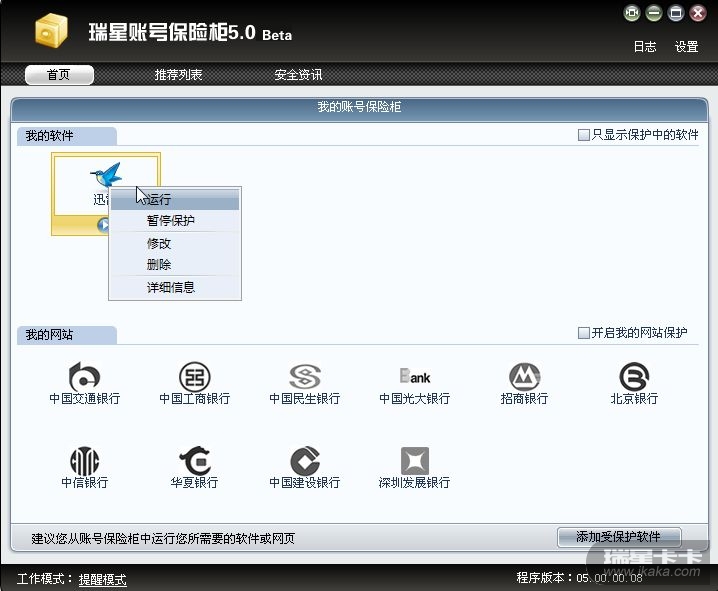Open 华夏银行 bank icon
The width and height of the screenshot is (718, 591).
coord(195,461)
